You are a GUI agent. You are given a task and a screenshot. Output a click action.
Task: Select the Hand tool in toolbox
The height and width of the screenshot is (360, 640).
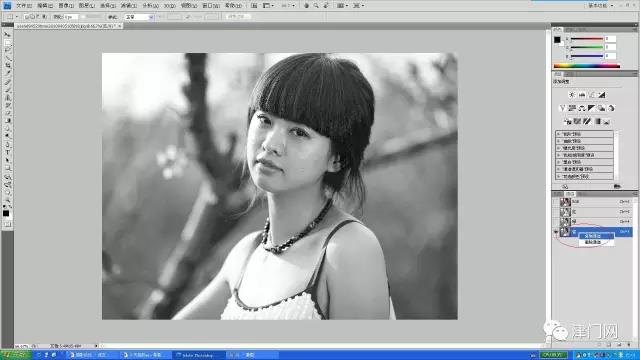click(x=7, y=193)
